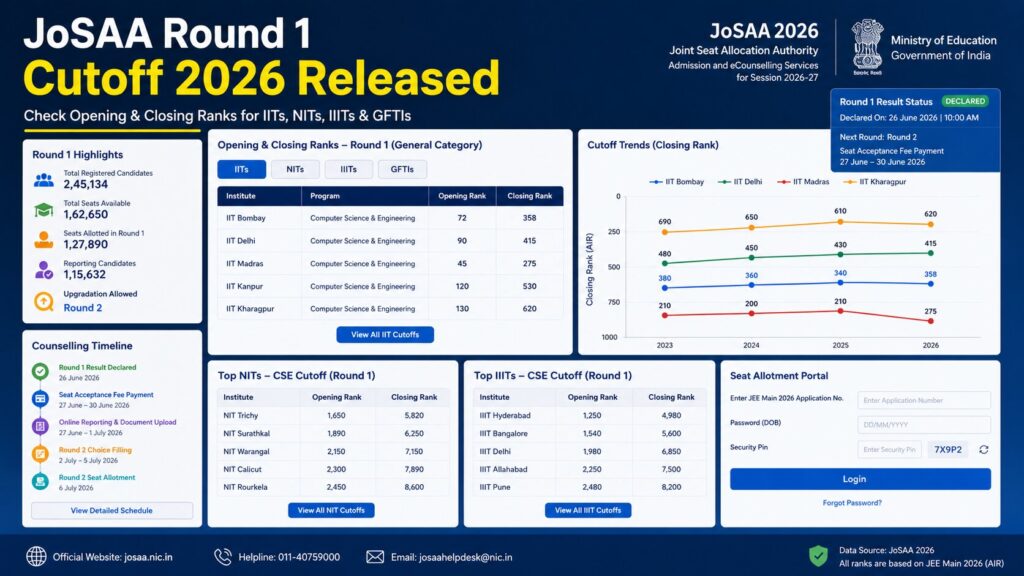Select the IIIT Pune row
Viewport: 1024px width, 576px height.
(590, 487)
